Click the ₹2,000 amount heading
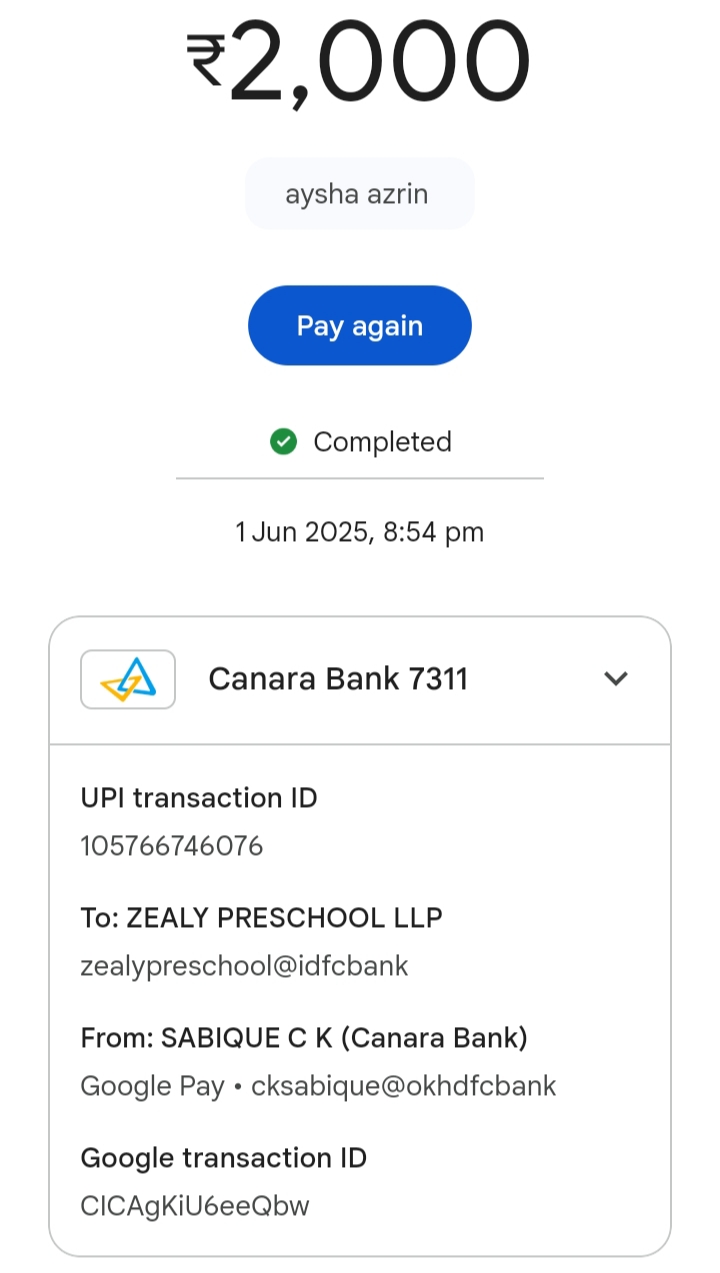 point(380,62)
